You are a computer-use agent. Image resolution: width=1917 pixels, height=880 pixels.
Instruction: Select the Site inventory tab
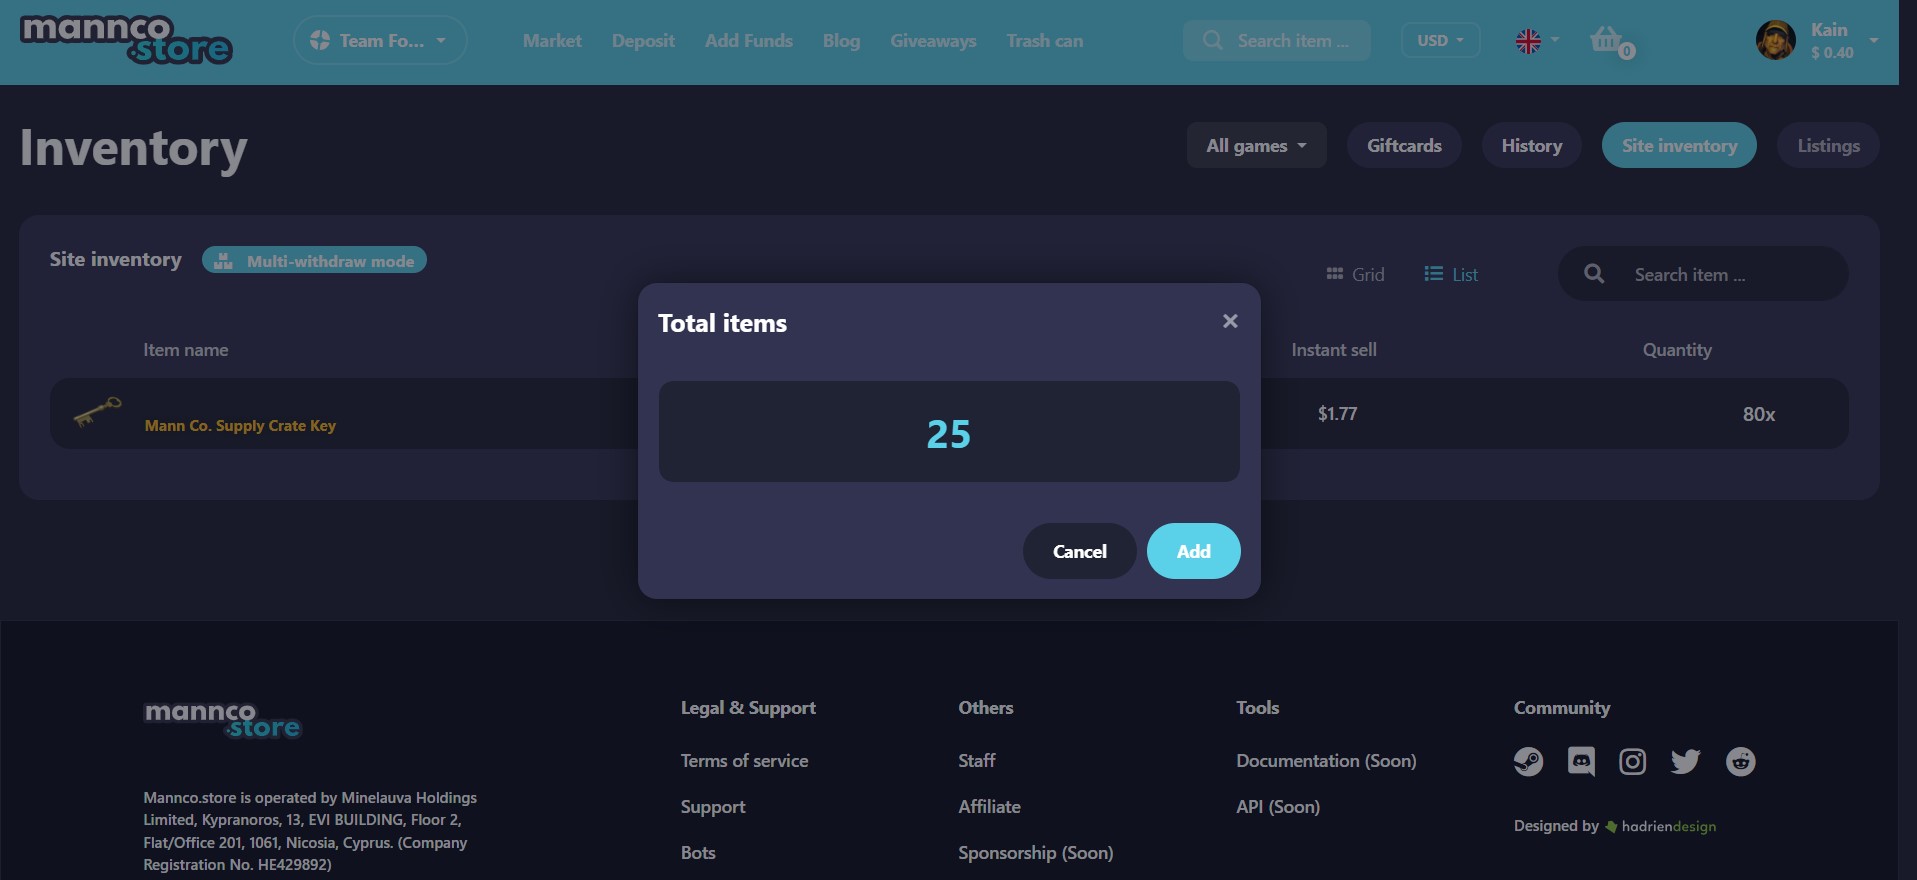point(1679,146)
